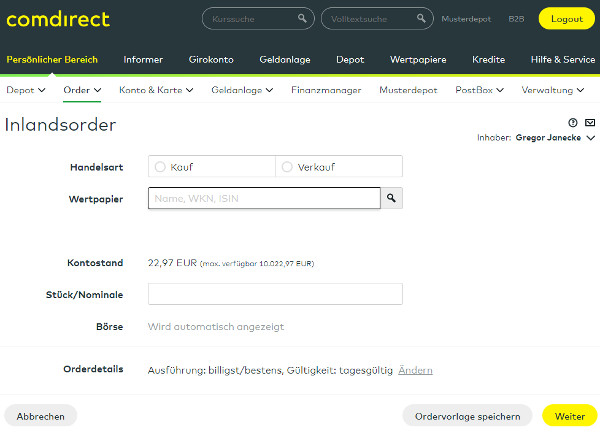
Task: Focus the Wertpapier Name, WKN, ISIN field
Action: (264, 198)
